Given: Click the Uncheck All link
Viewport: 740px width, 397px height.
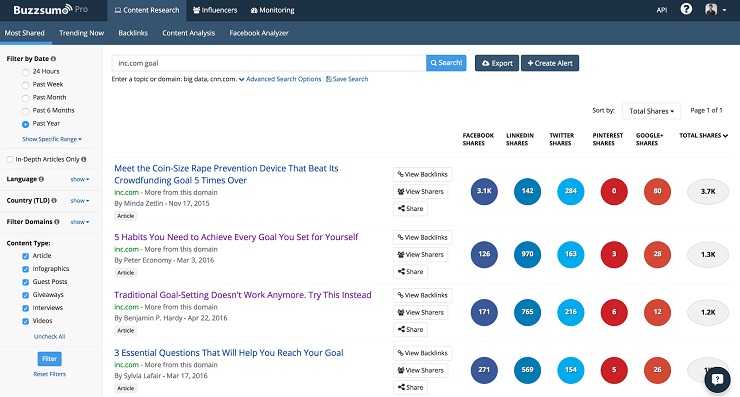Looking at the screenshot, I should [x=50, y=337].
